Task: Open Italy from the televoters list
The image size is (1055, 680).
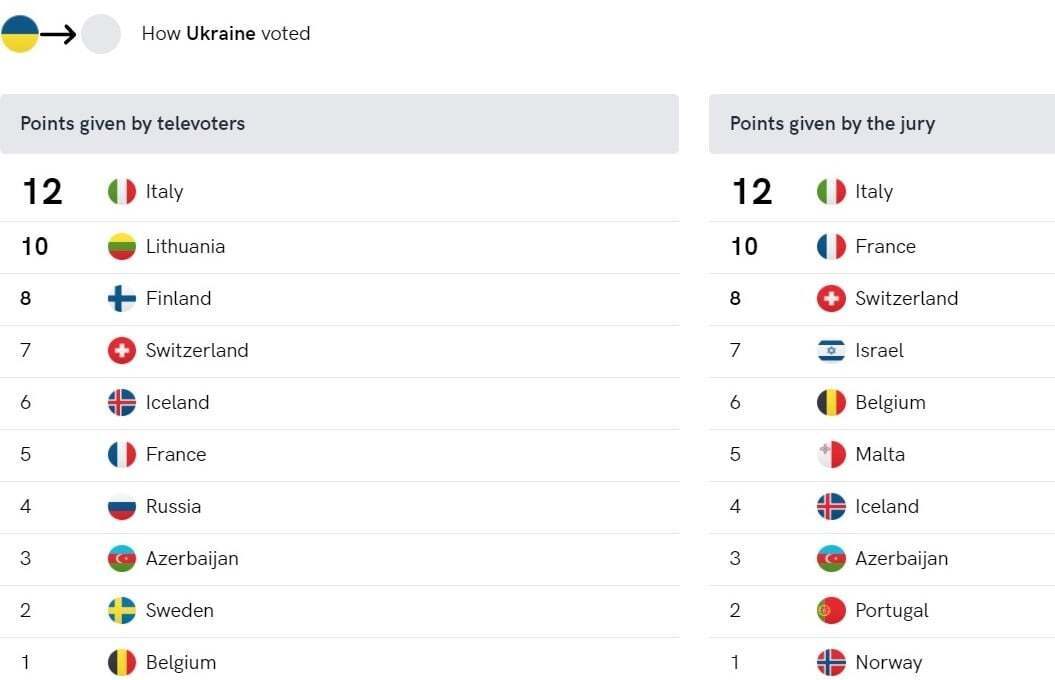Action: pyautogui.click(x=164, y=191)
